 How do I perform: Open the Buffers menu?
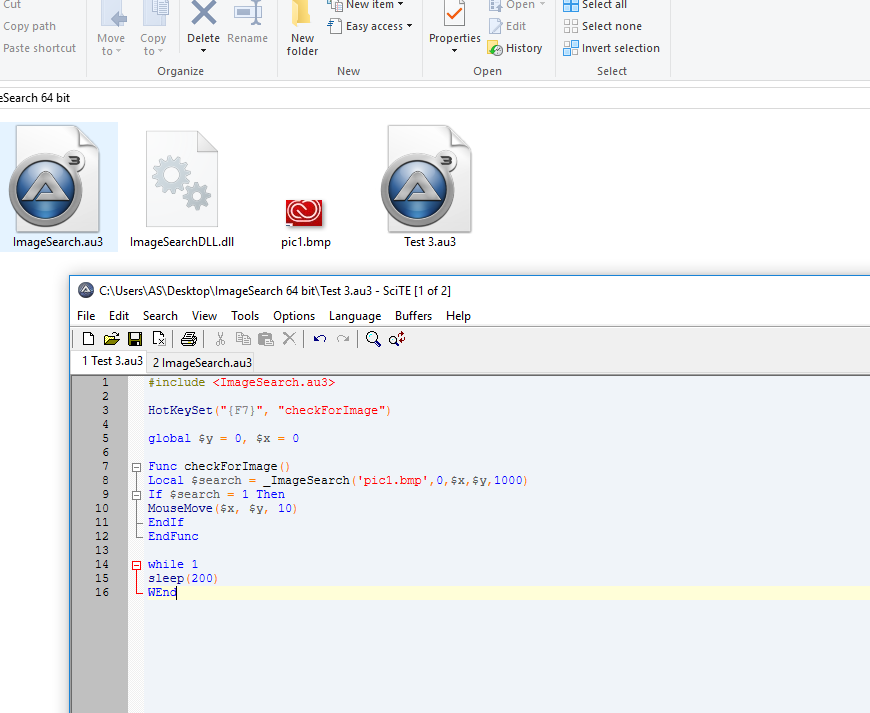click(x=413, y=316)
